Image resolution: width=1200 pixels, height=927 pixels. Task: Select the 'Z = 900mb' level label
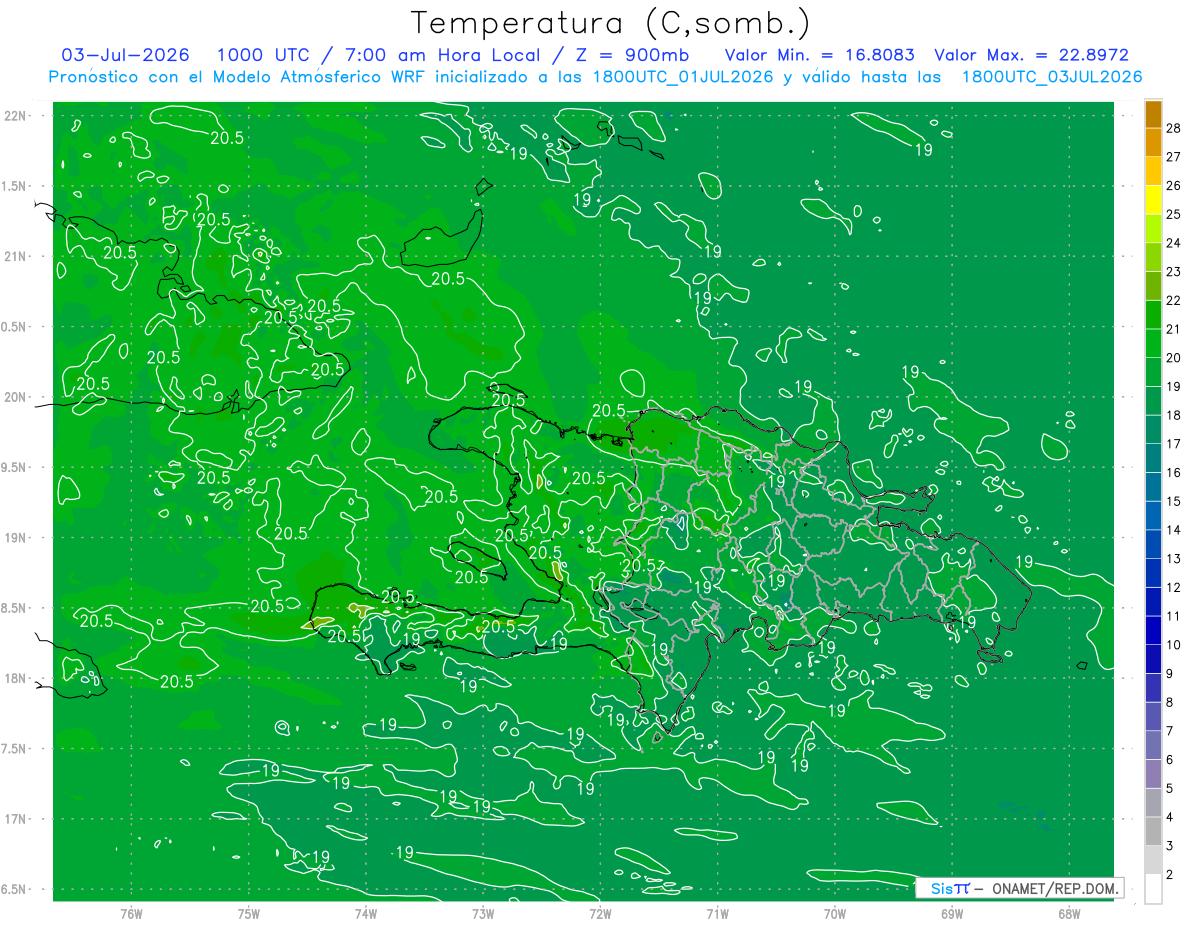tap(630, 55)
